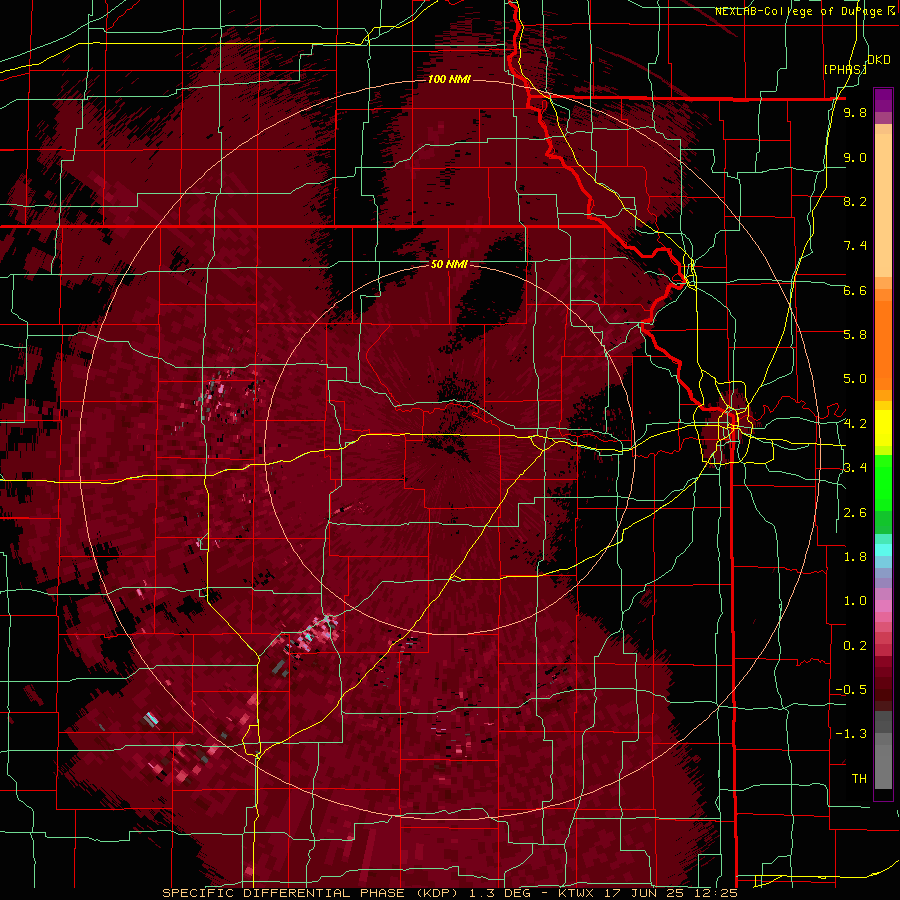Click the 7.4 value on the color scale
Screen dimensions: 900x900
[x=855, y=246]
